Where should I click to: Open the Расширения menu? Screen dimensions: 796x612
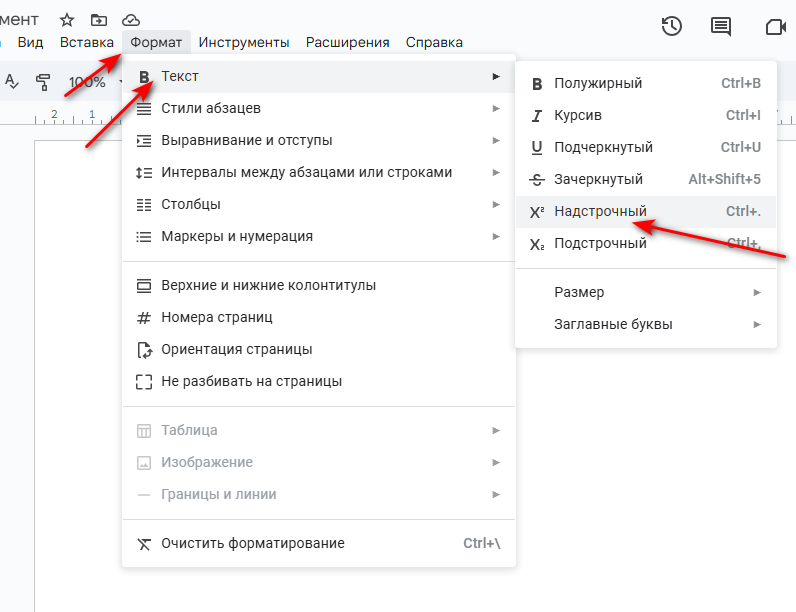(x=347, y=42)
